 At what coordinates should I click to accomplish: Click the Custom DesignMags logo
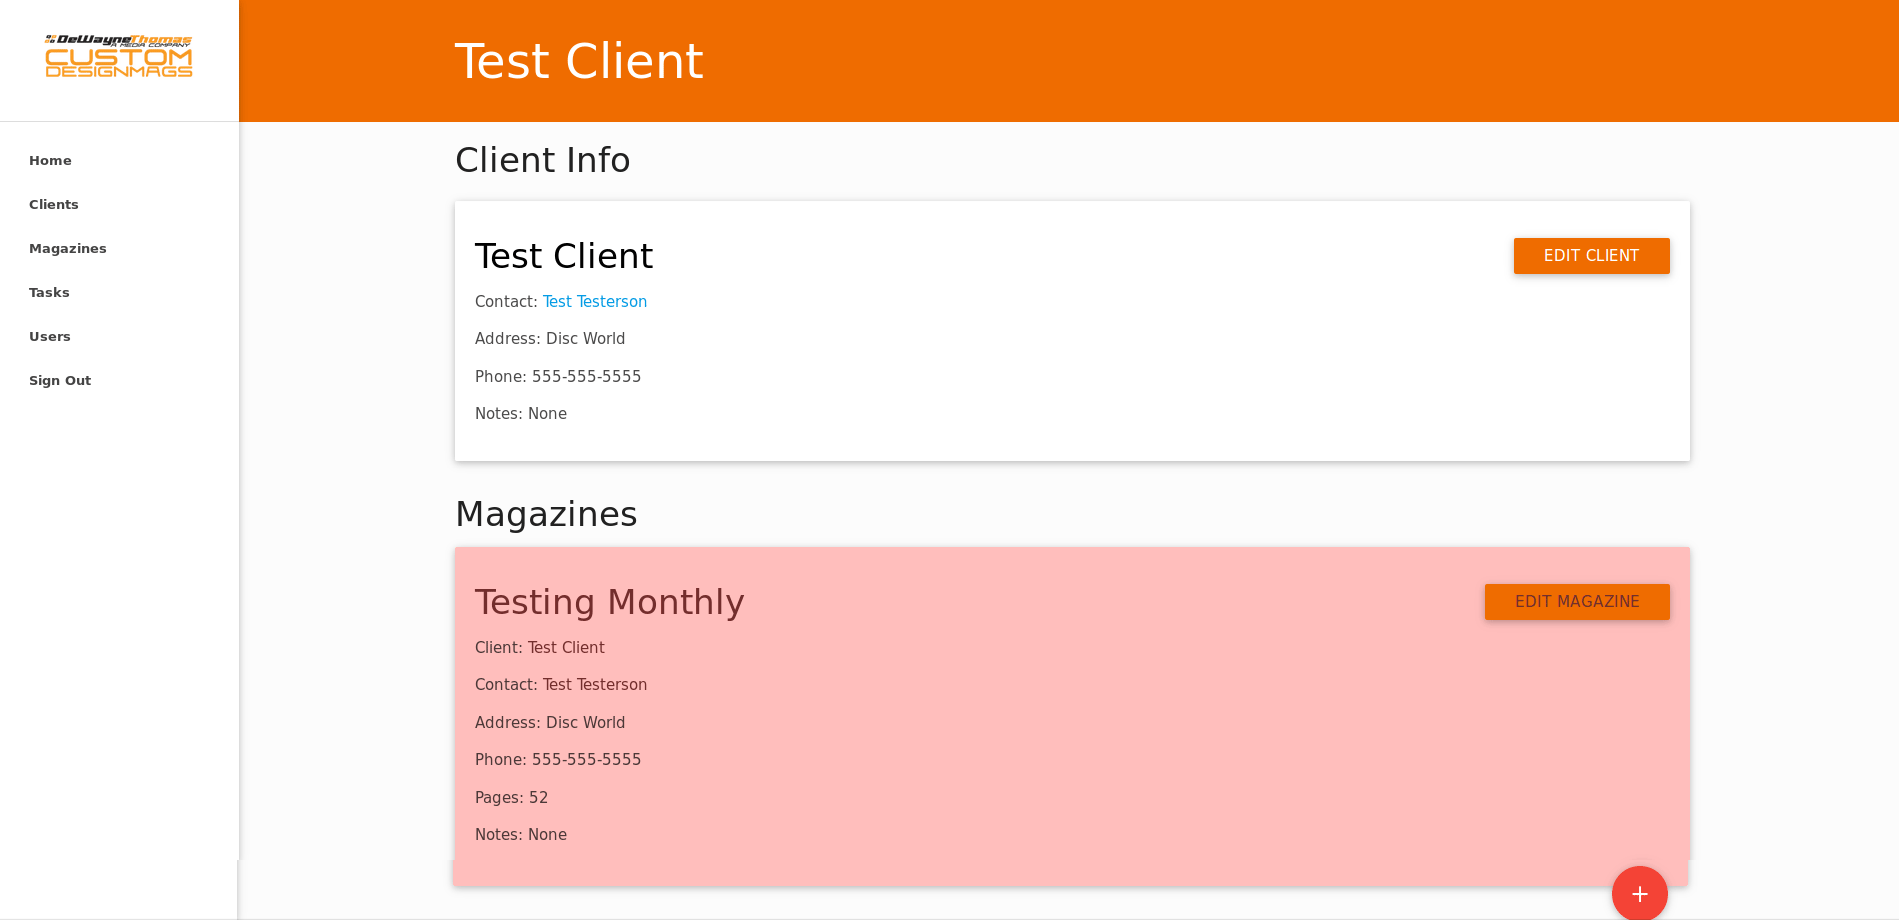pyautogui.click(x=118, y=57)
